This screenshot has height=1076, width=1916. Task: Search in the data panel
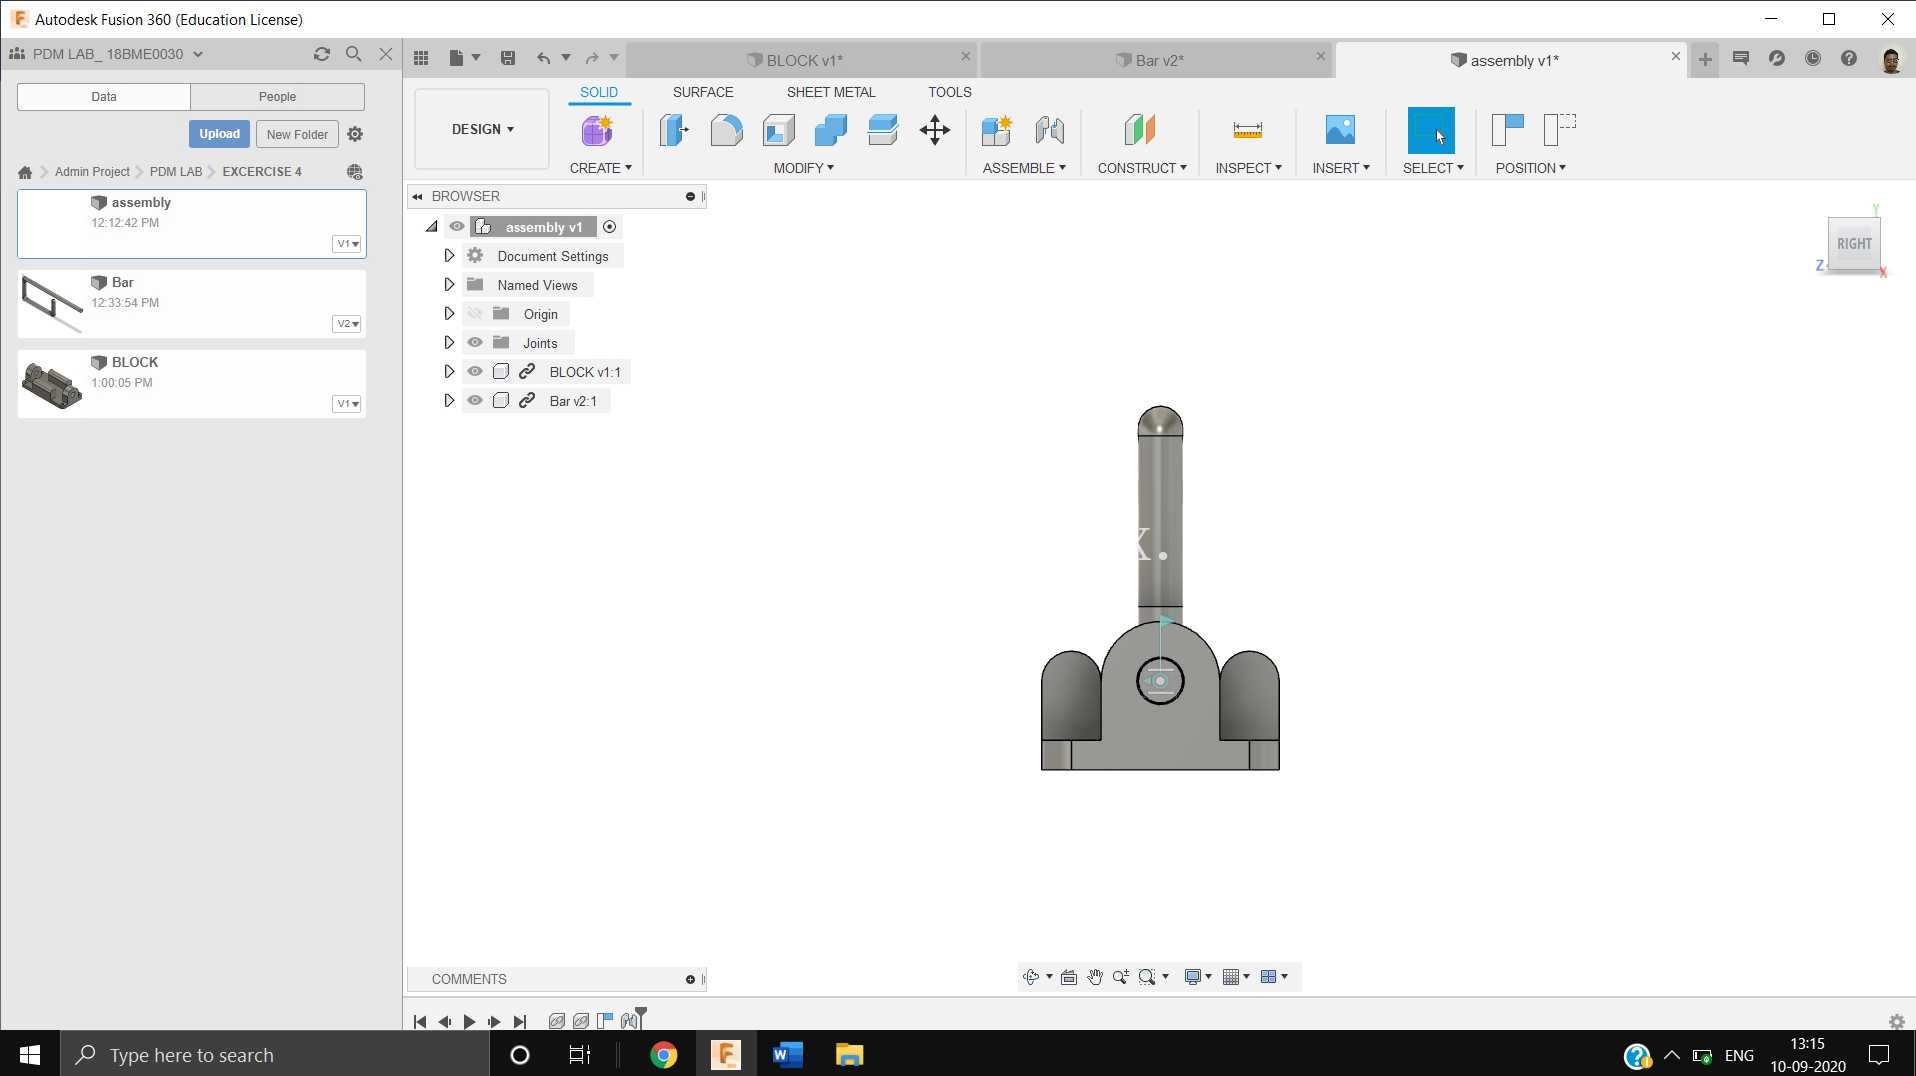353,54
